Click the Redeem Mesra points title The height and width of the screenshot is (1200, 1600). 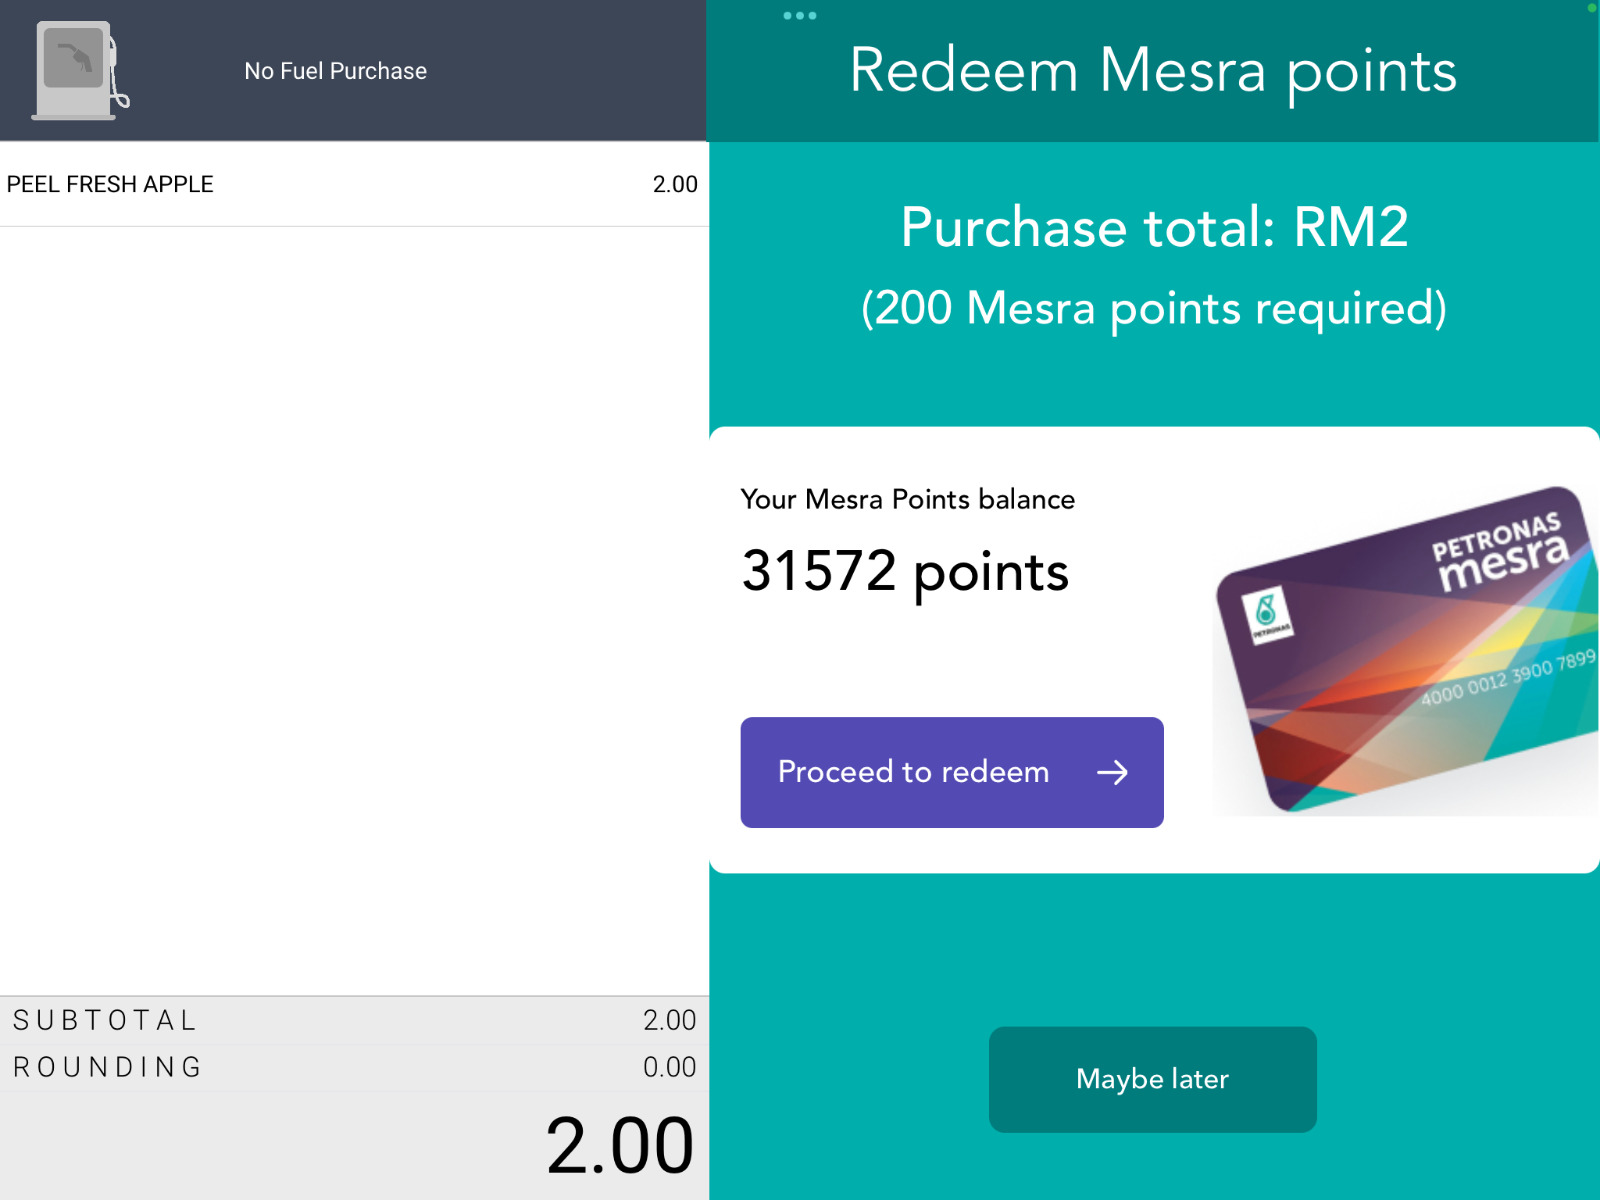[x=1152, y=70]
